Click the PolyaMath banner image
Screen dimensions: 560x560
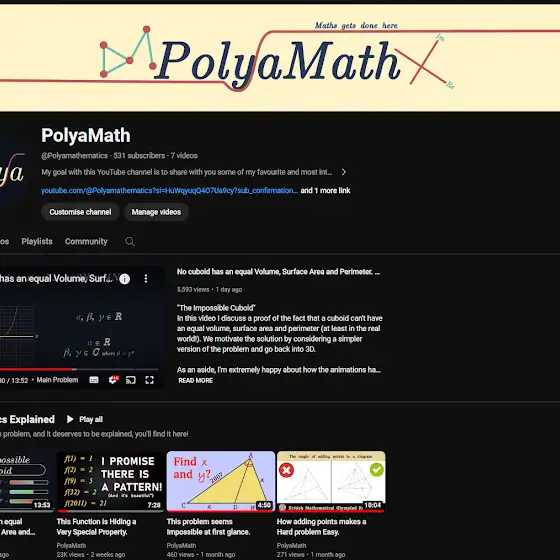tap(280, 58)
